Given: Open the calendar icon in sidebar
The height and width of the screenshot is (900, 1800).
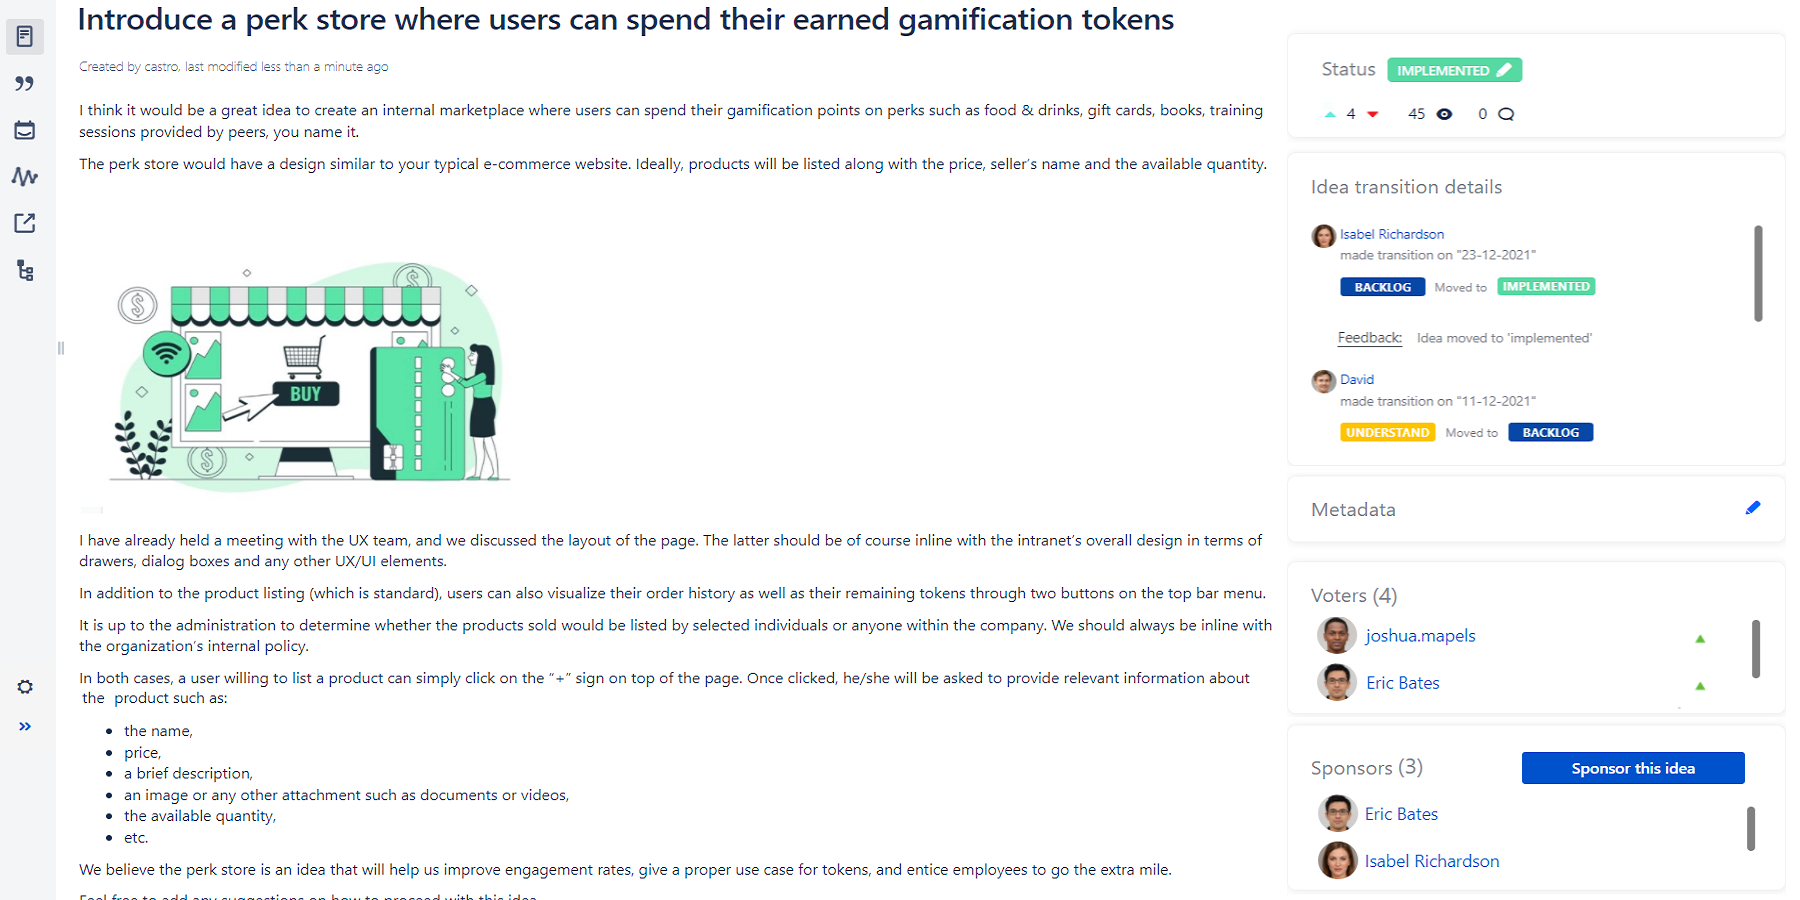Looking at the screenshot, I should [x=25, y=130].
